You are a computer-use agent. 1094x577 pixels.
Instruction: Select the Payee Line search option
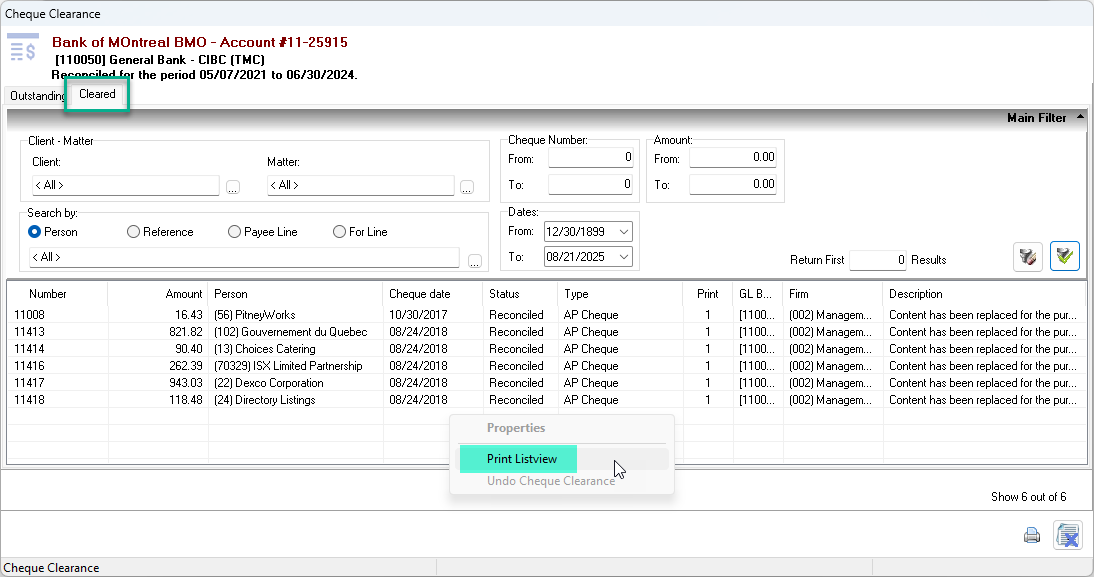click(x=263, y=232)
